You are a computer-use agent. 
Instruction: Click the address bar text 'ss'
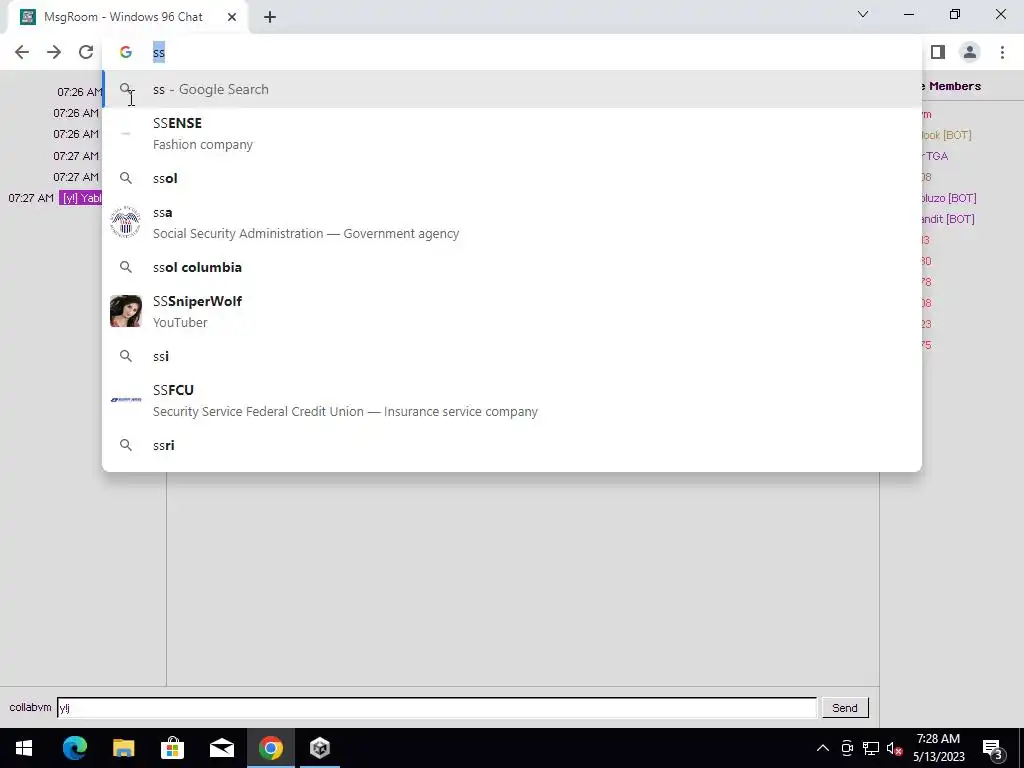point(159,52)
